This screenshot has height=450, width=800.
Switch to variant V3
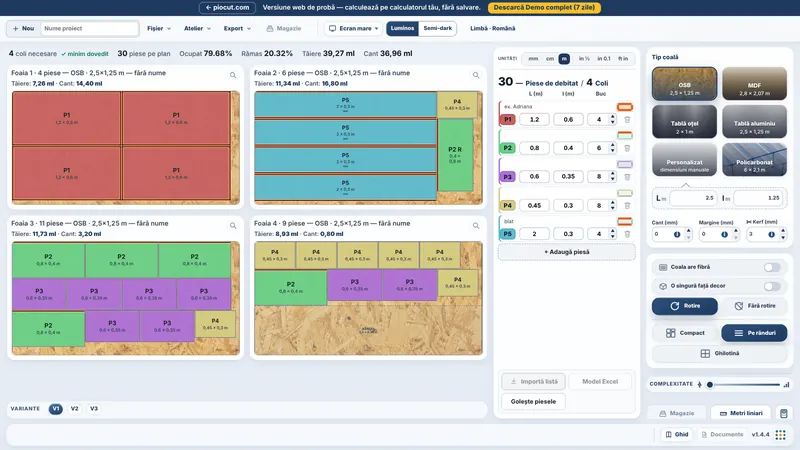[94, 409]
